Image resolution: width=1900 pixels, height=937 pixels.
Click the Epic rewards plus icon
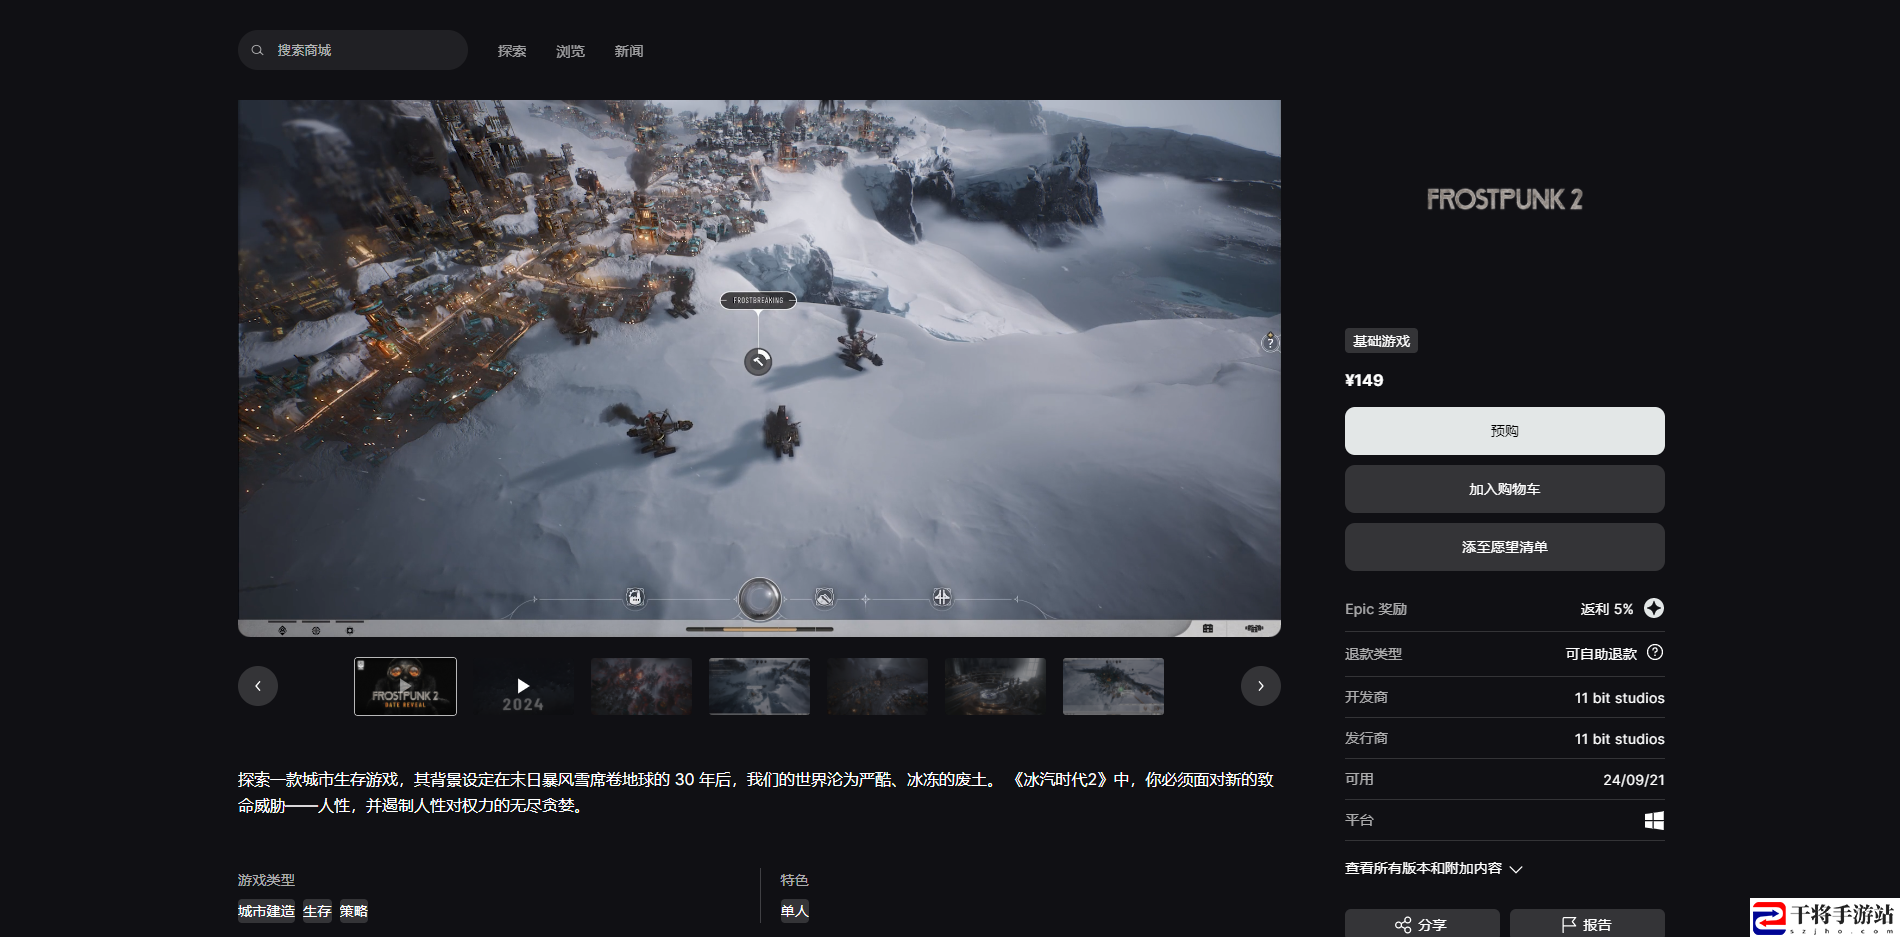coord(1654,608)
